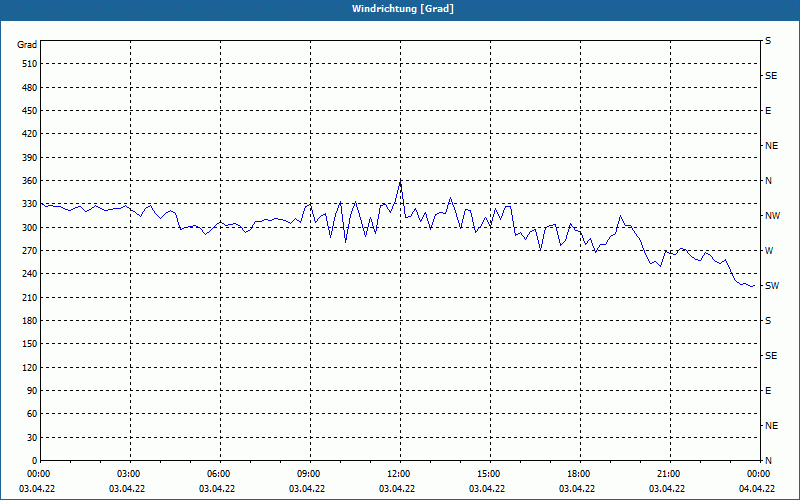800x500 pixels.
Task: Click the 00:00 label dated 03.04.22
Action: pos(39,474)
